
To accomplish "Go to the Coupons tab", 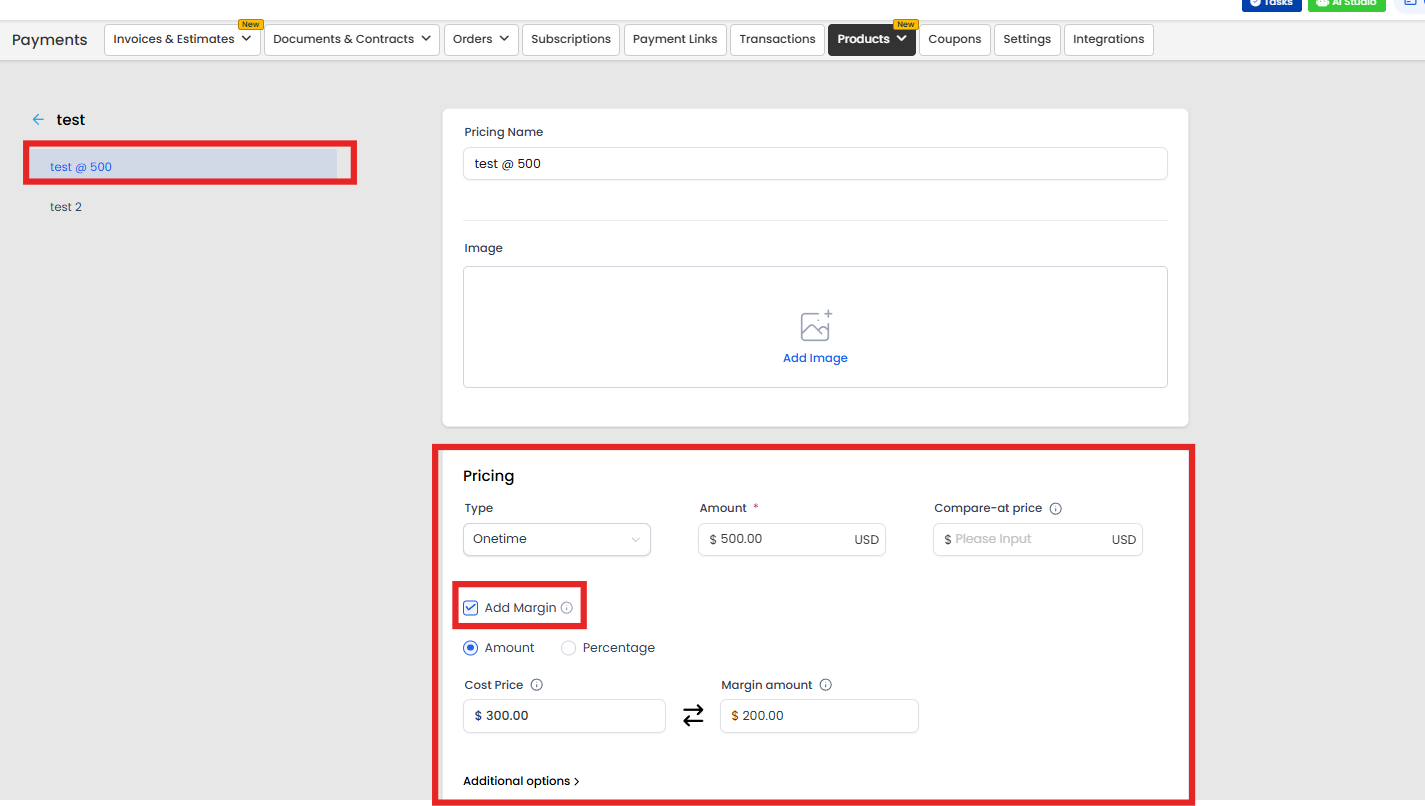I will (954, 40).
